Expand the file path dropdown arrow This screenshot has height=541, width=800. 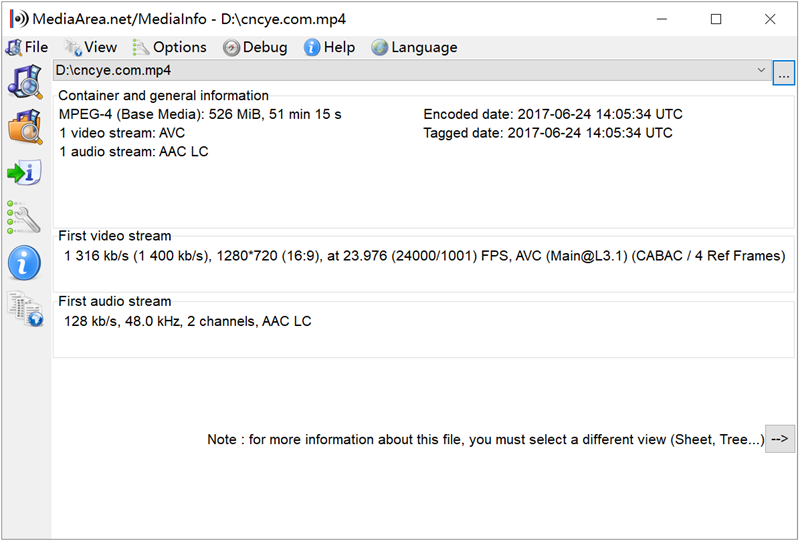point(761,71)
